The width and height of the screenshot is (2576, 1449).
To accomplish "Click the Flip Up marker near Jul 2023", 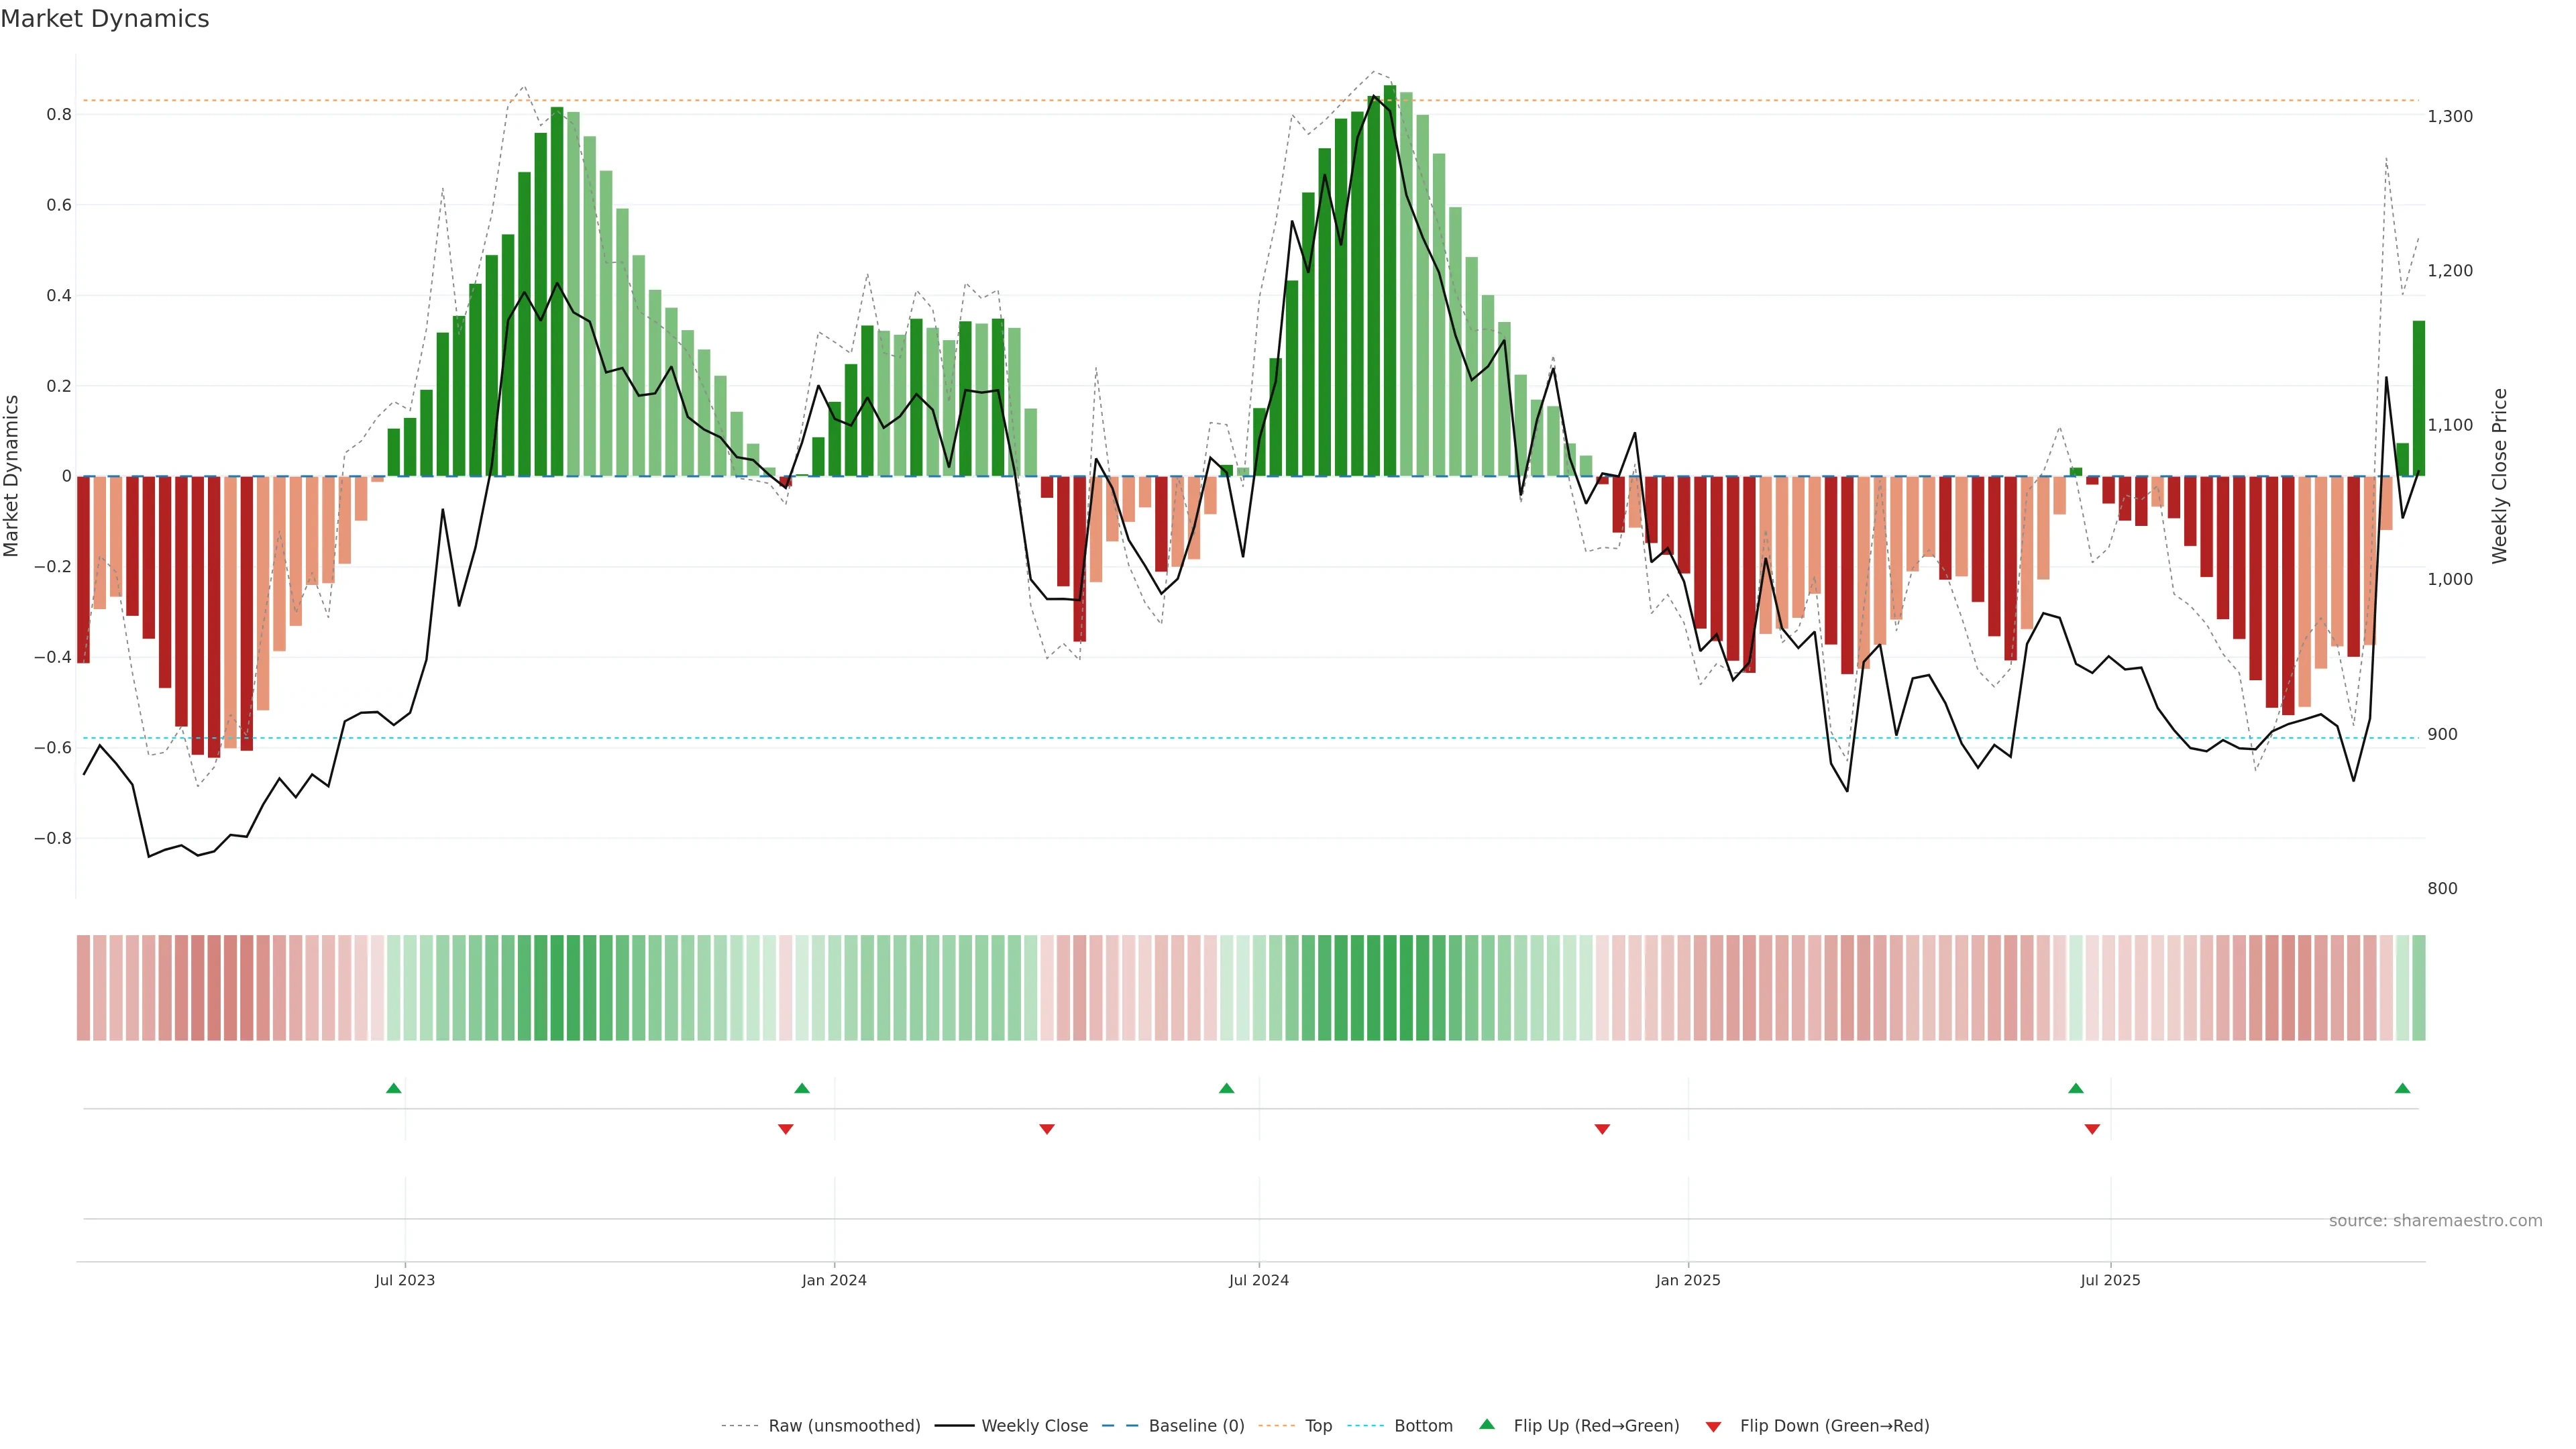I will point(394,1088).
